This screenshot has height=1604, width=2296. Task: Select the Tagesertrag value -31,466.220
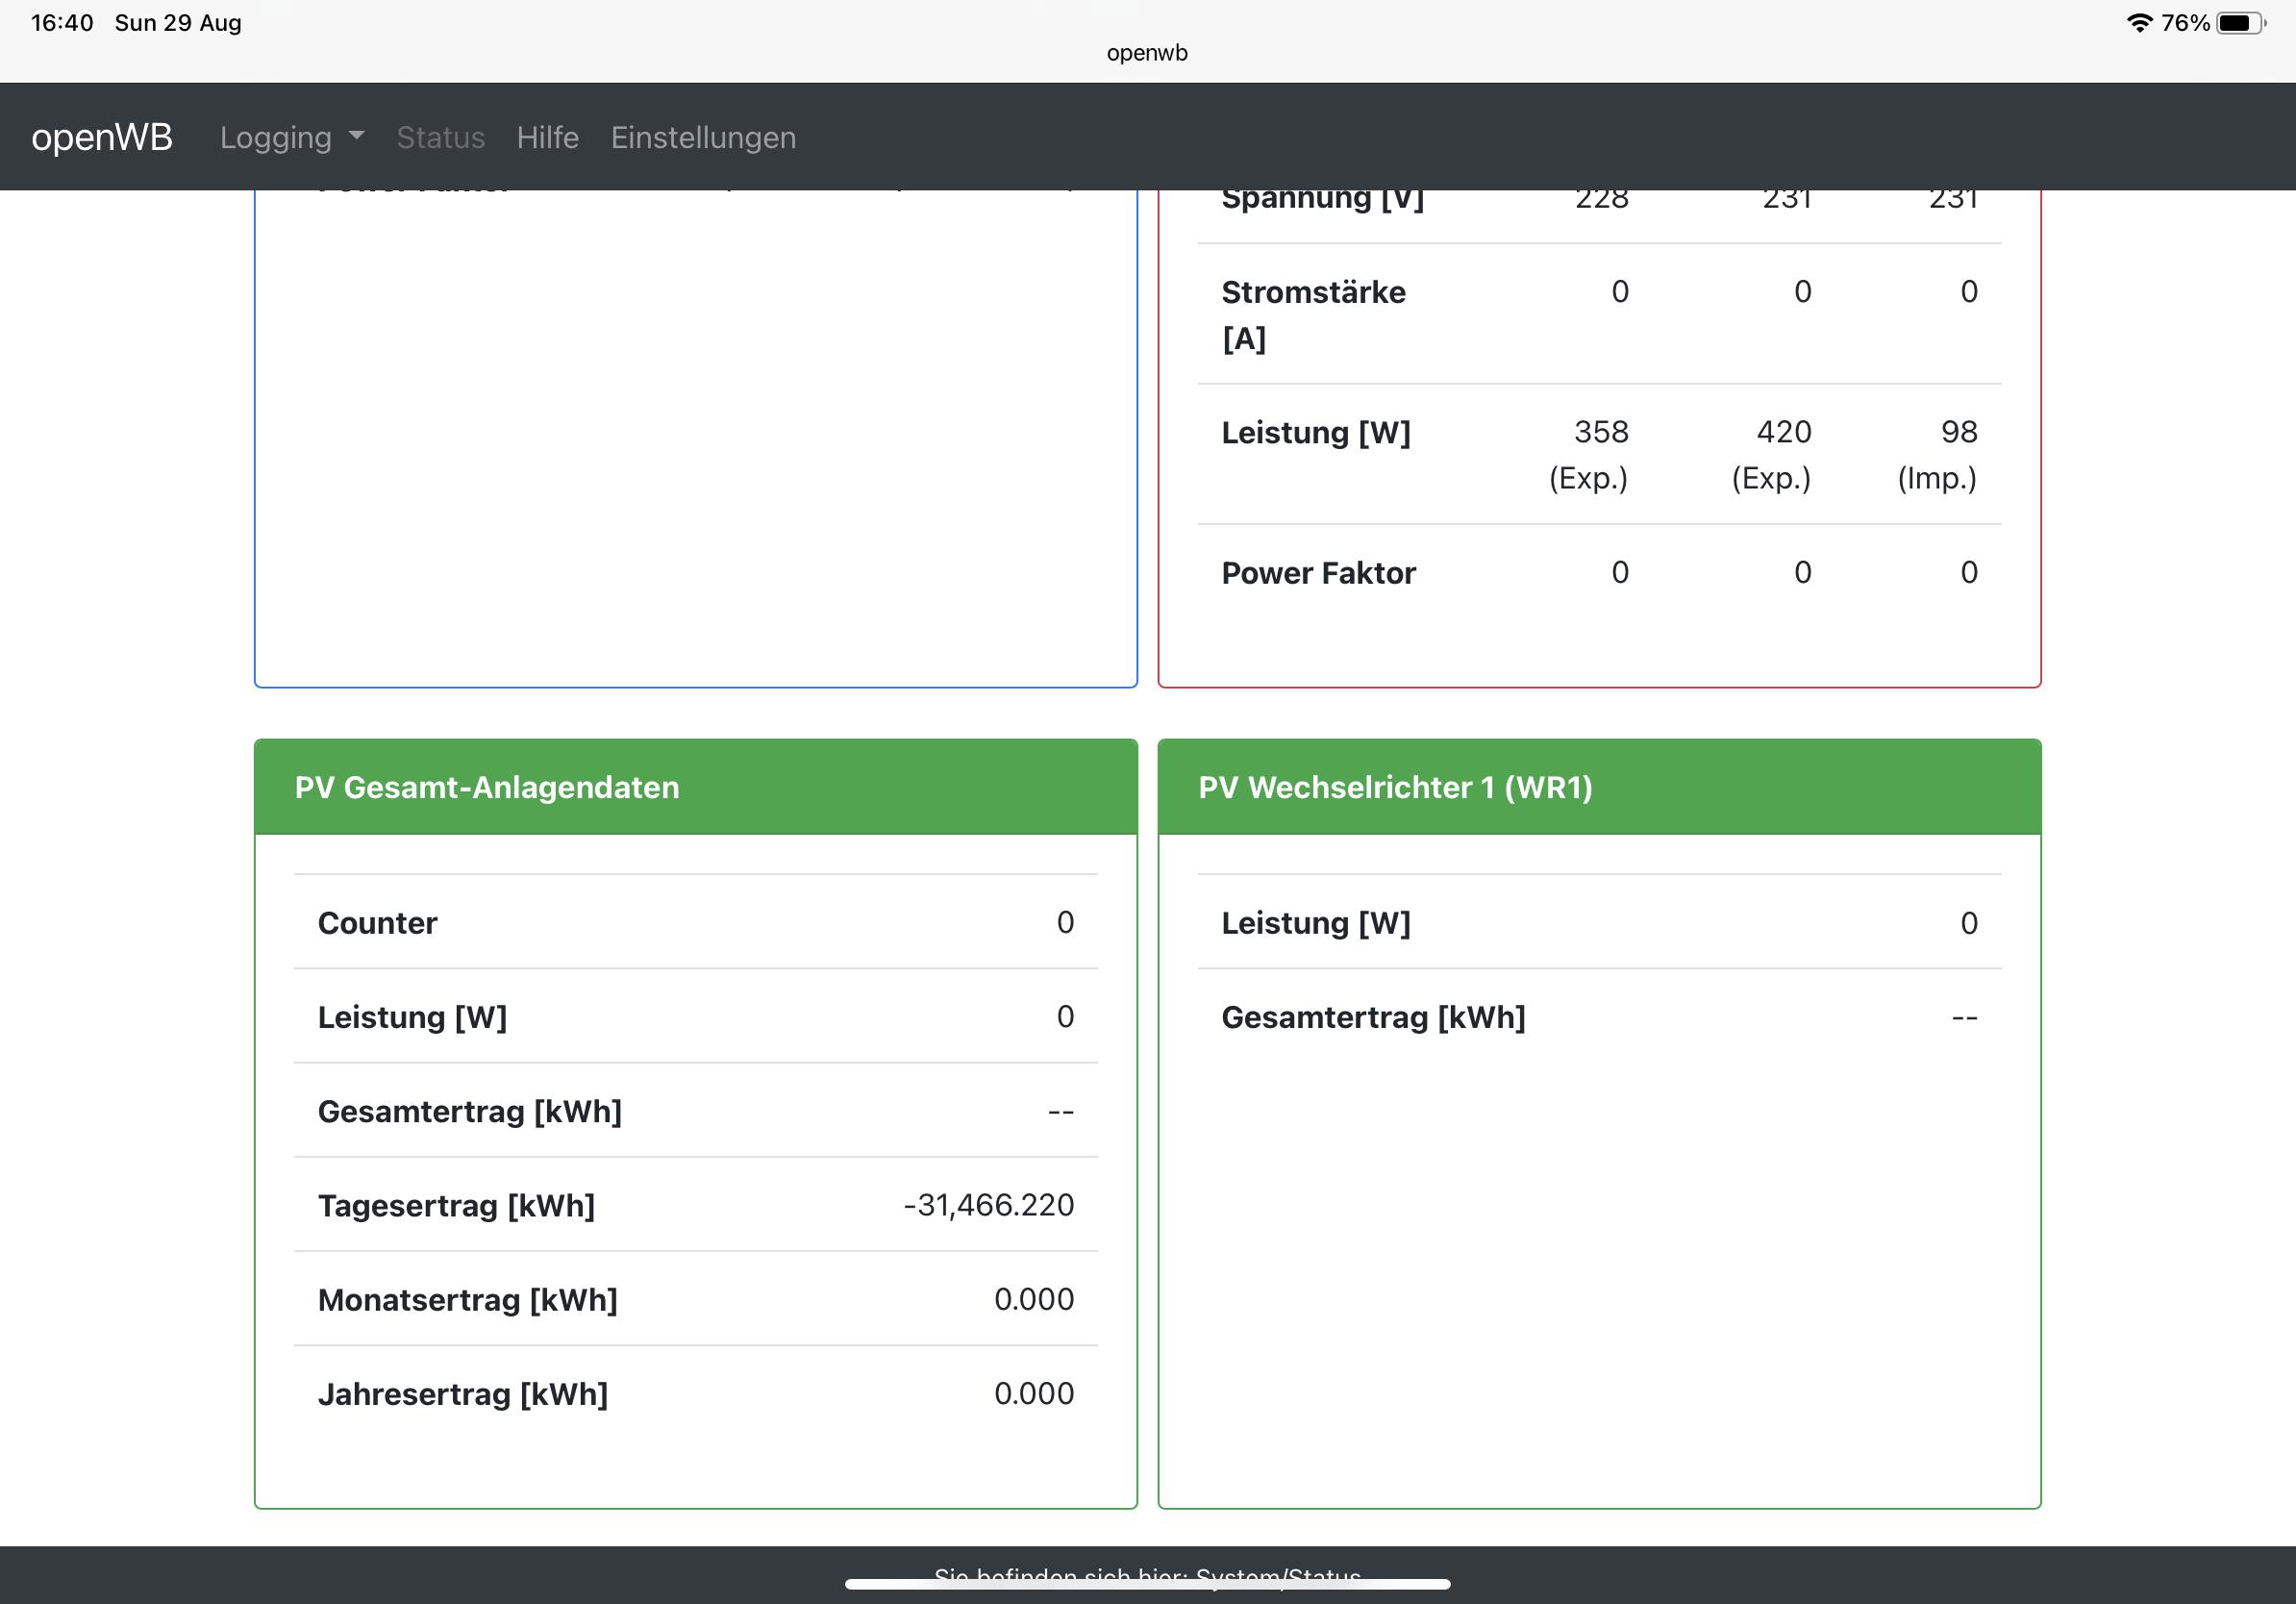click(988, 1205)
